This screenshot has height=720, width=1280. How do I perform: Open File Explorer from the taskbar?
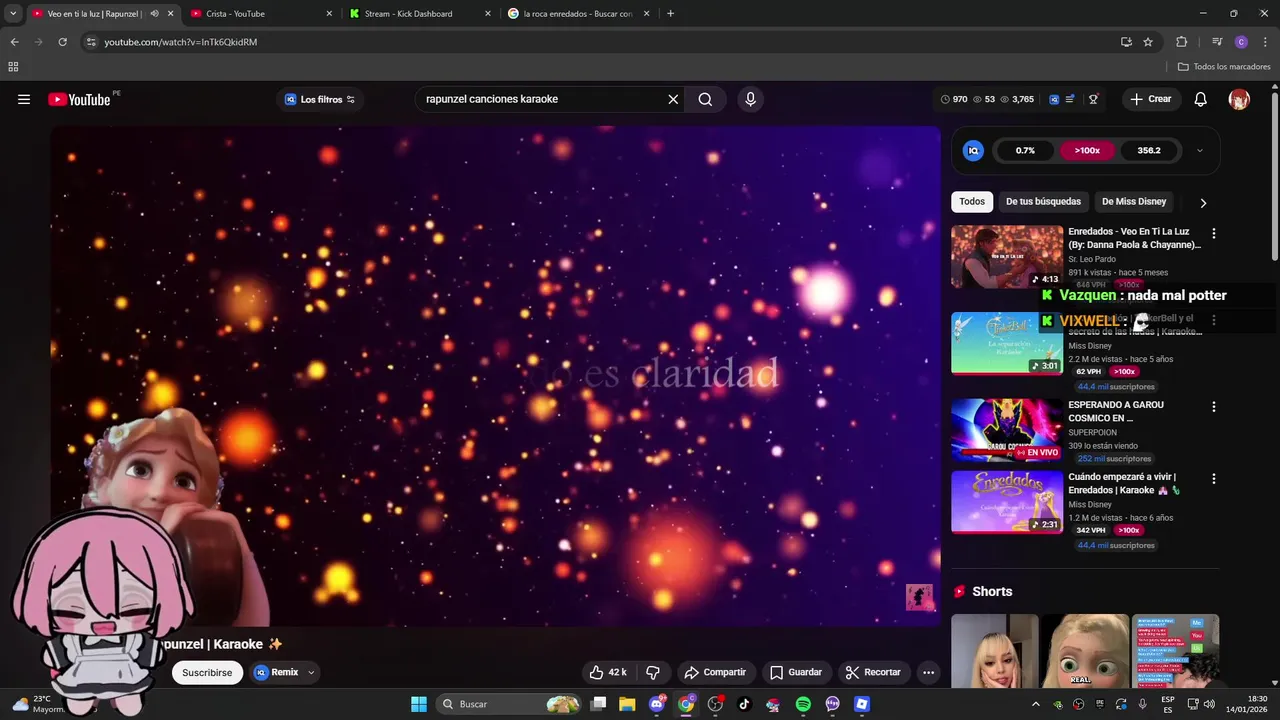pos(627,704)
